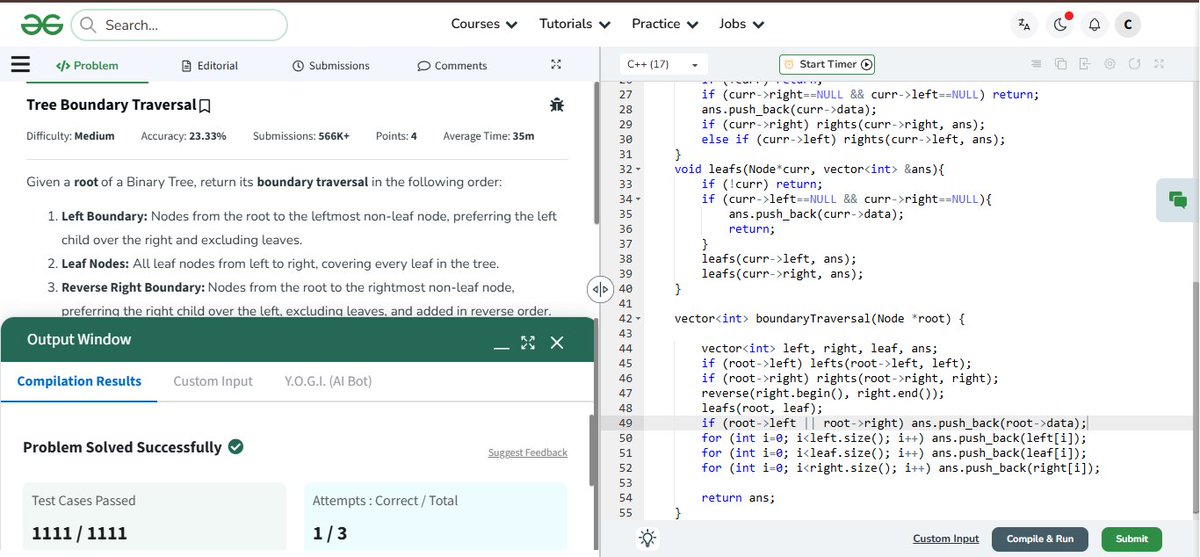This screenshot has height=557, width=1200.
Task: Collapse the code fold at line 32
Action: pos(638,170)
